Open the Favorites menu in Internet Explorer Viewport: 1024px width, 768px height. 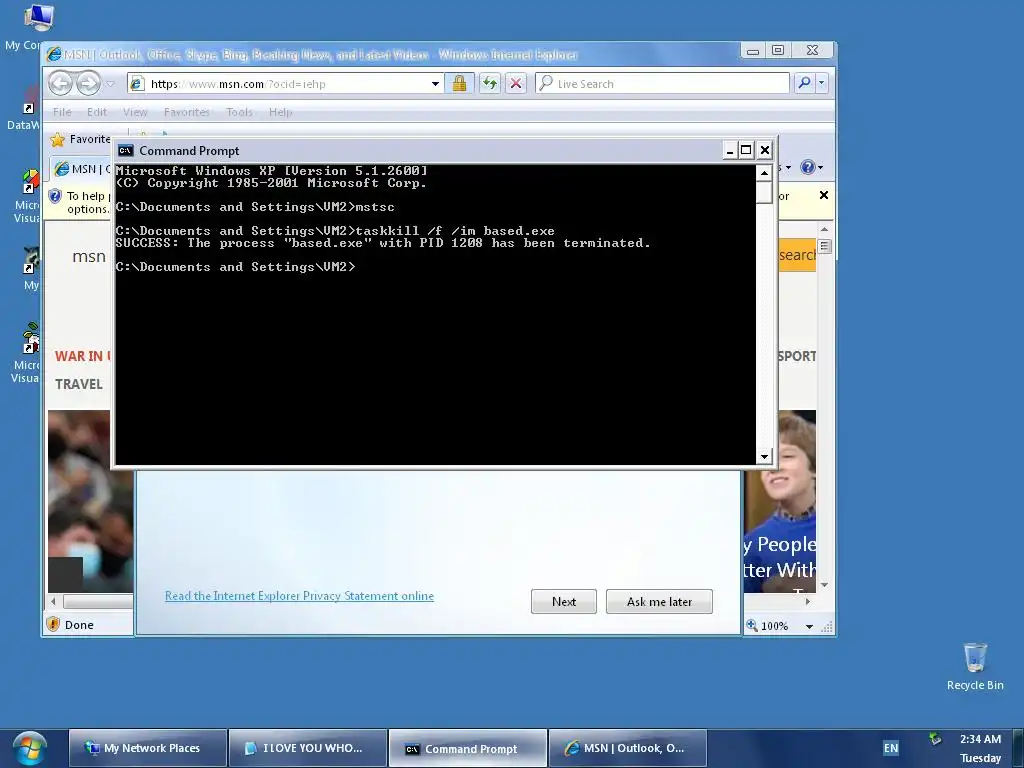click(187, 112)
